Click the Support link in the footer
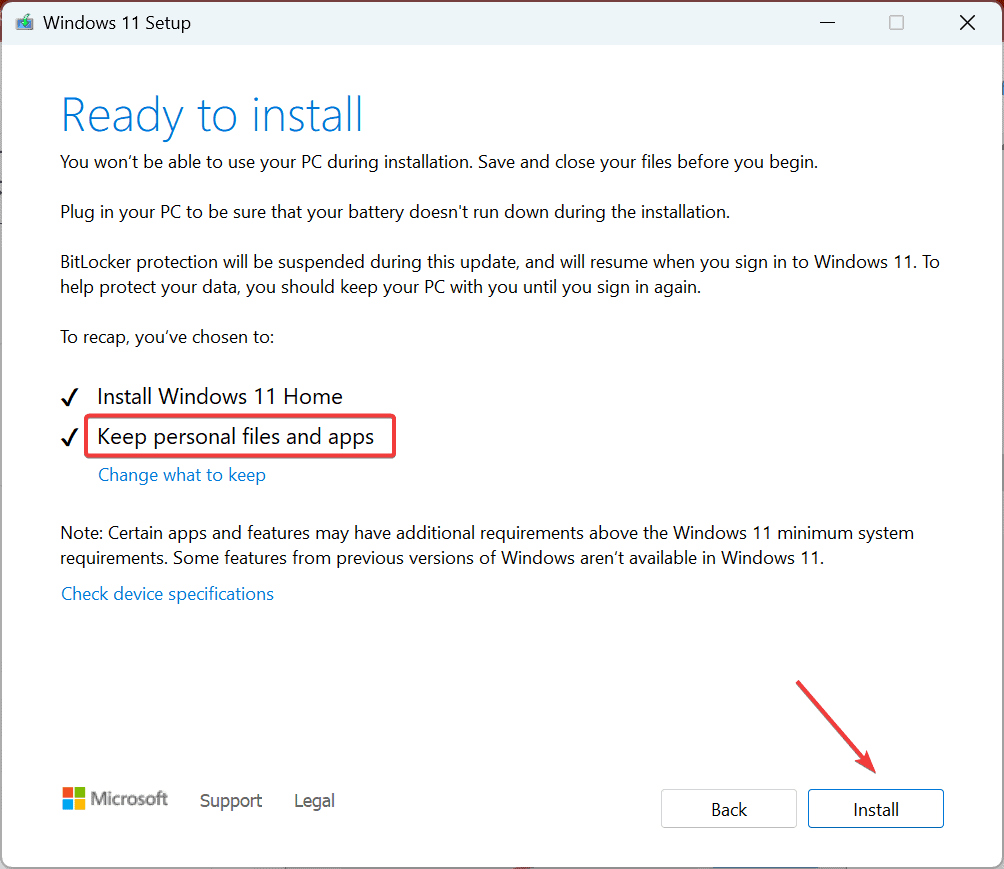The height and width of the screenshot is (869, 1004). tap(230, 800)
